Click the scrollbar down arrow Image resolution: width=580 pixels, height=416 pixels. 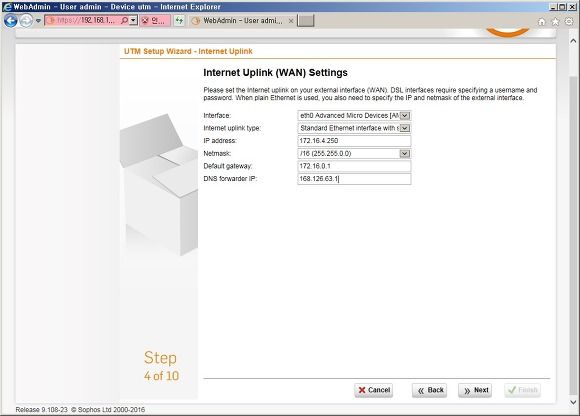pyautogui.click(x=573, y=402)
